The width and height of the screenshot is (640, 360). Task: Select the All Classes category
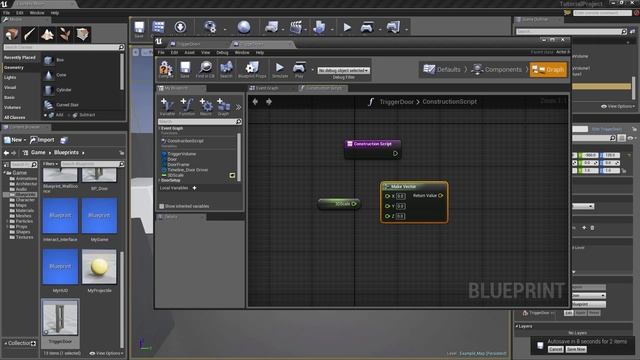tap(15, 118)
